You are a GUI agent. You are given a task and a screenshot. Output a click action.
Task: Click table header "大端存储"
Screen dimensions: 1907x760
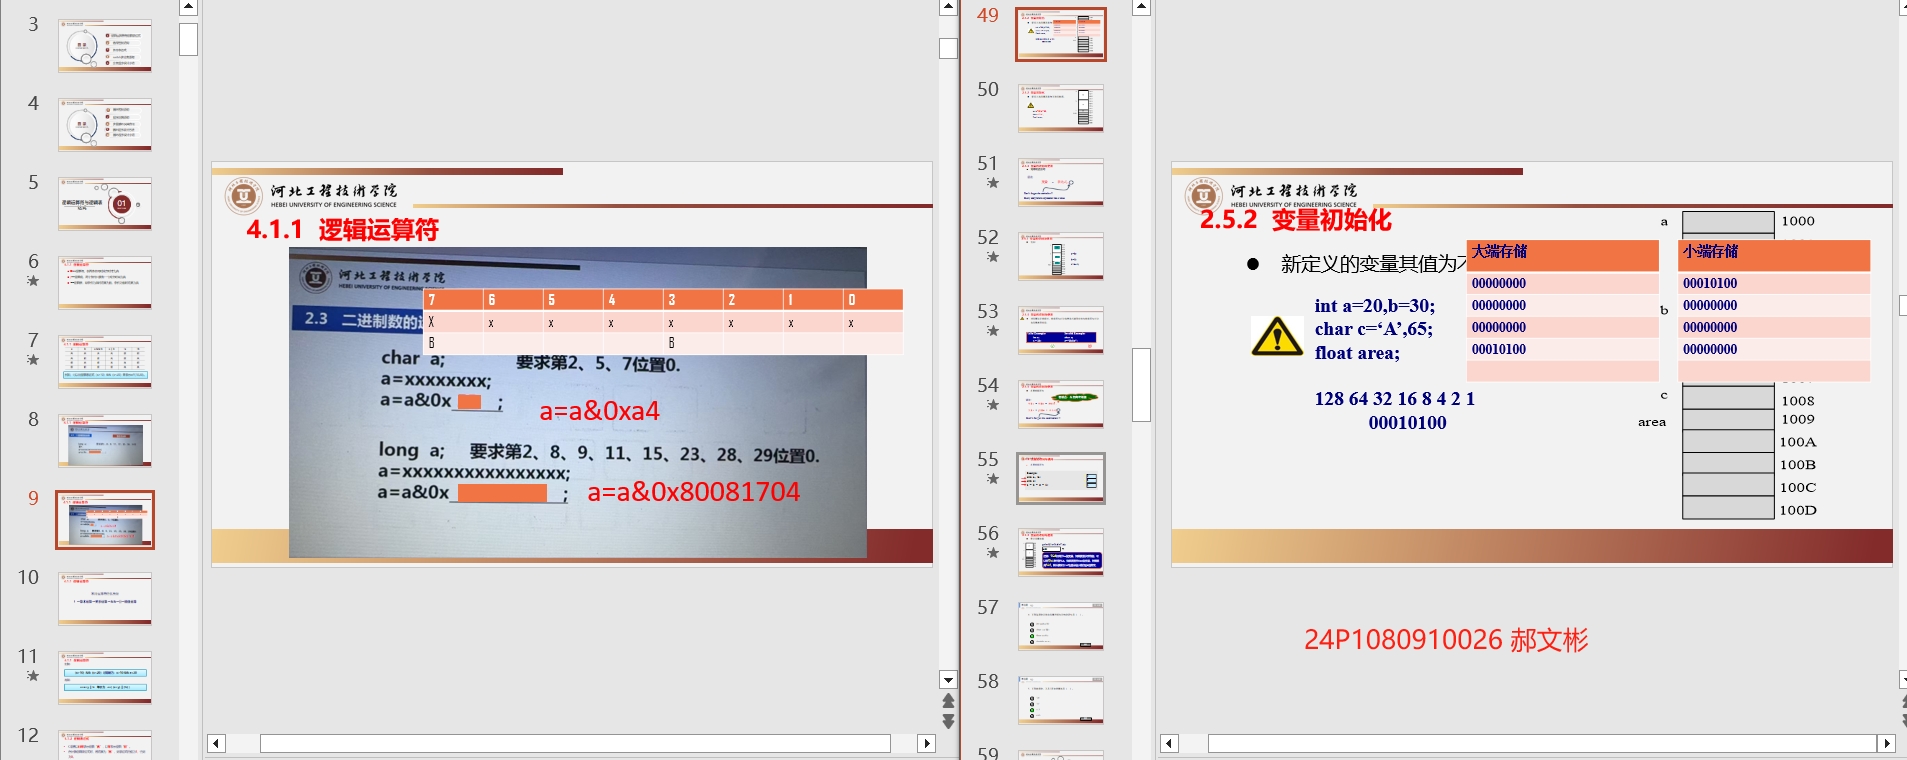coord(1499,252)
